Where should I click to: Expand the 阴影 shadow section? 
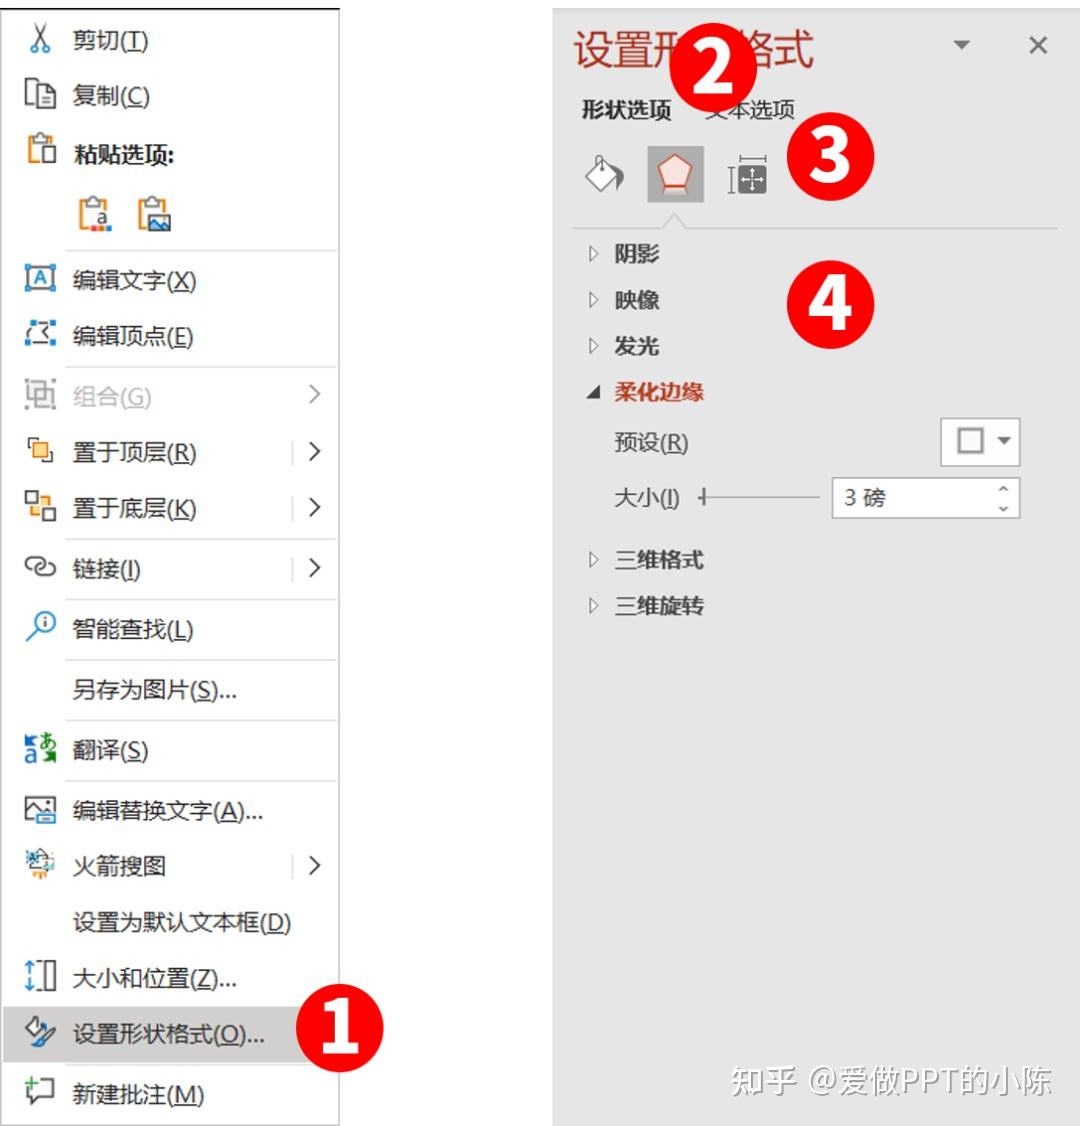click(x=624, y=253)
